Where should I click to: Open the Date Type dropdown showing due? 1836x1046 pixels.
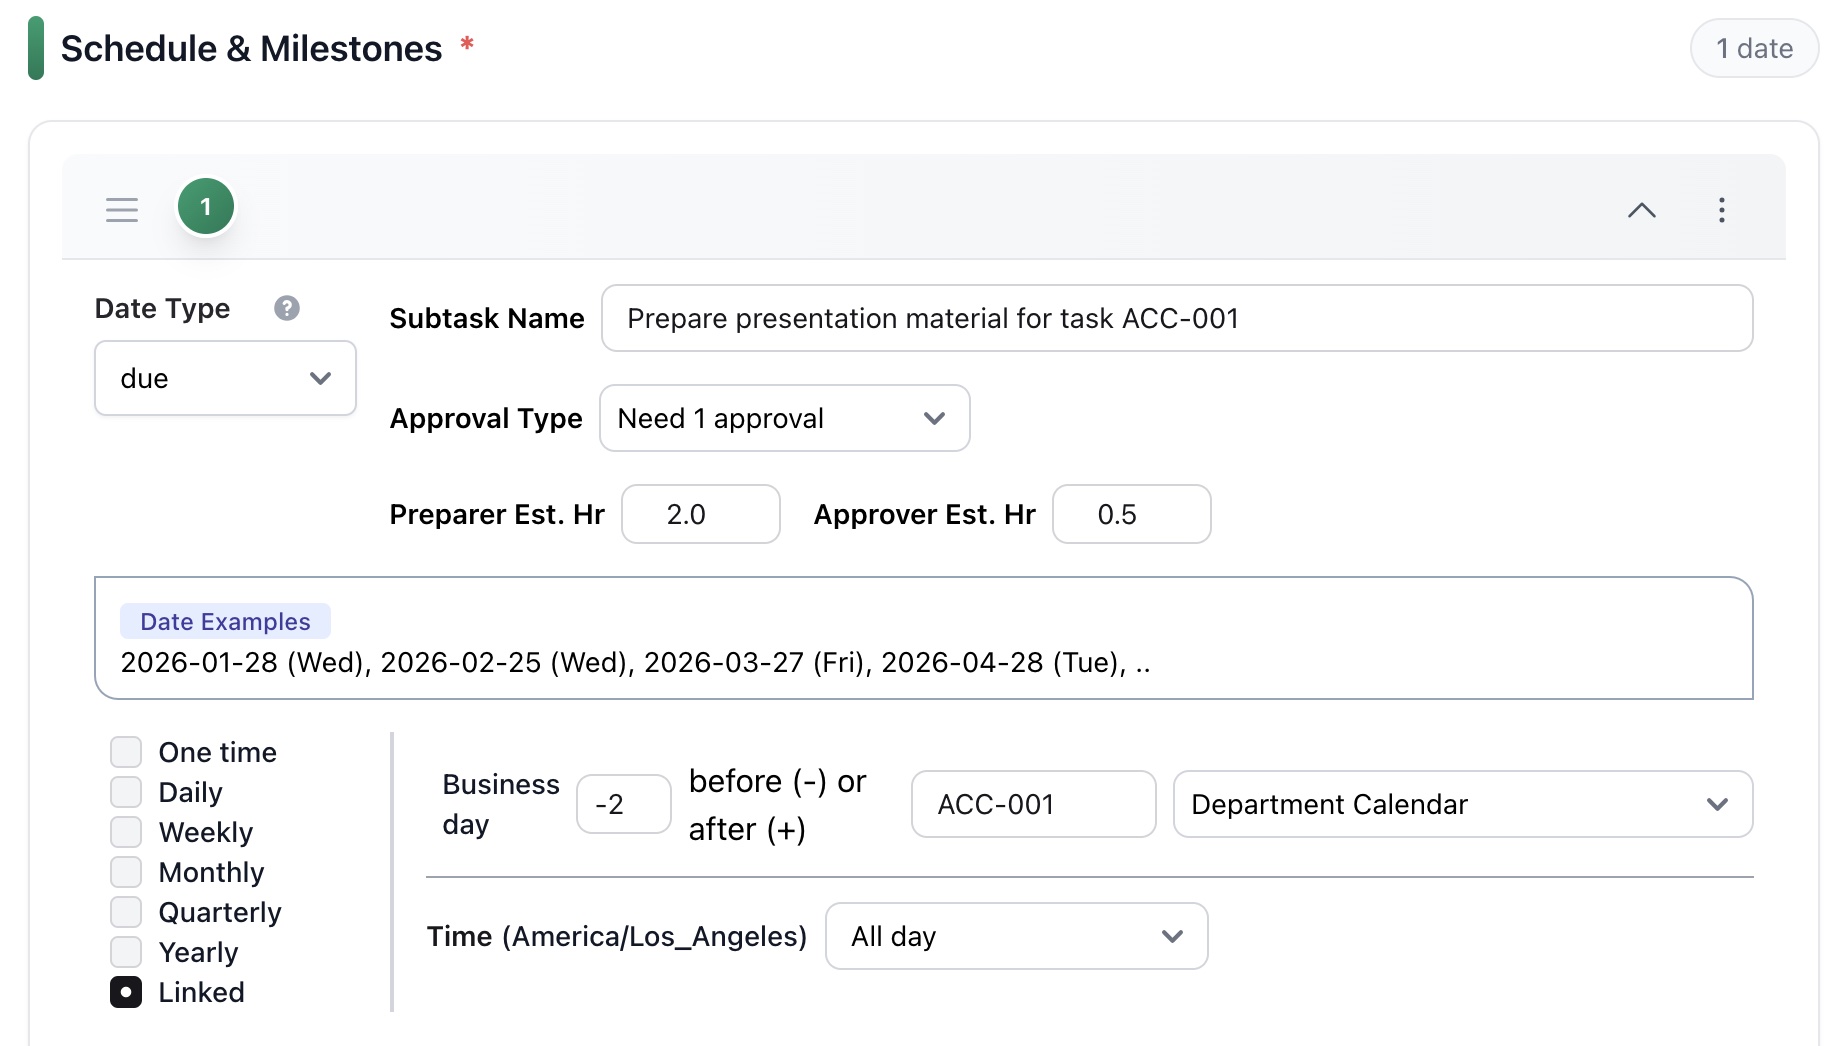click(x=224, y=378)
